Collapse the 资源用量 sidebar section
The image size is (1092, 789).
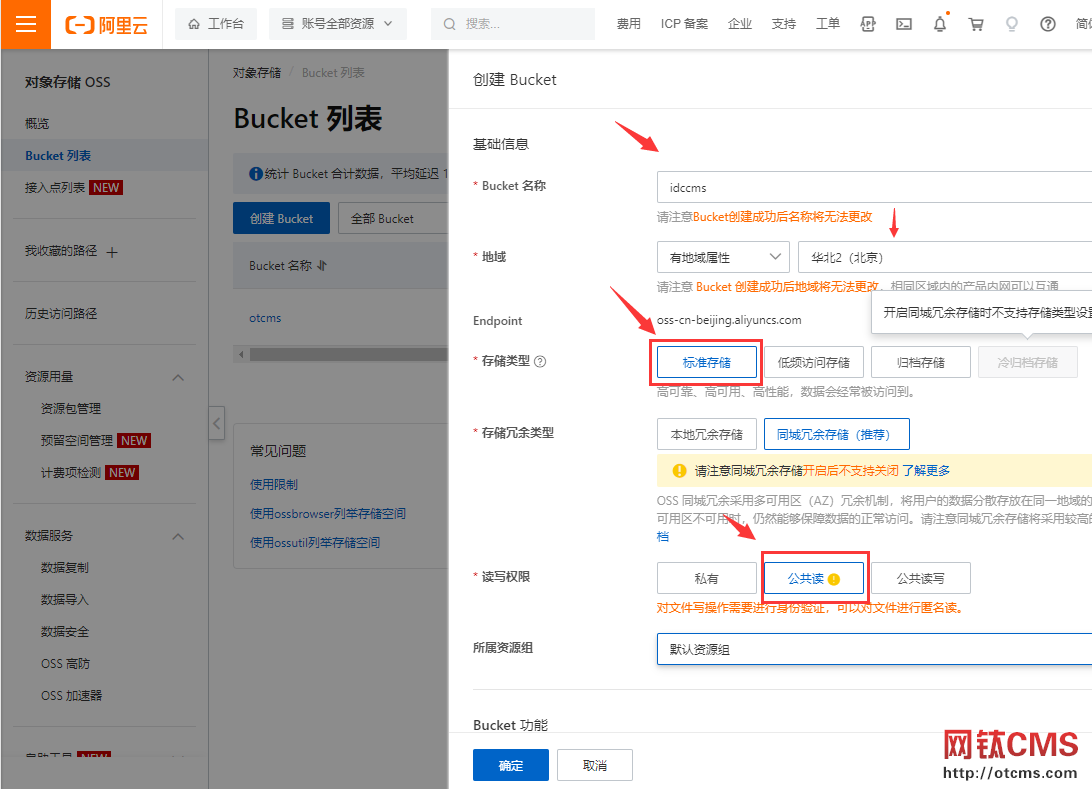tap(178, 377)
